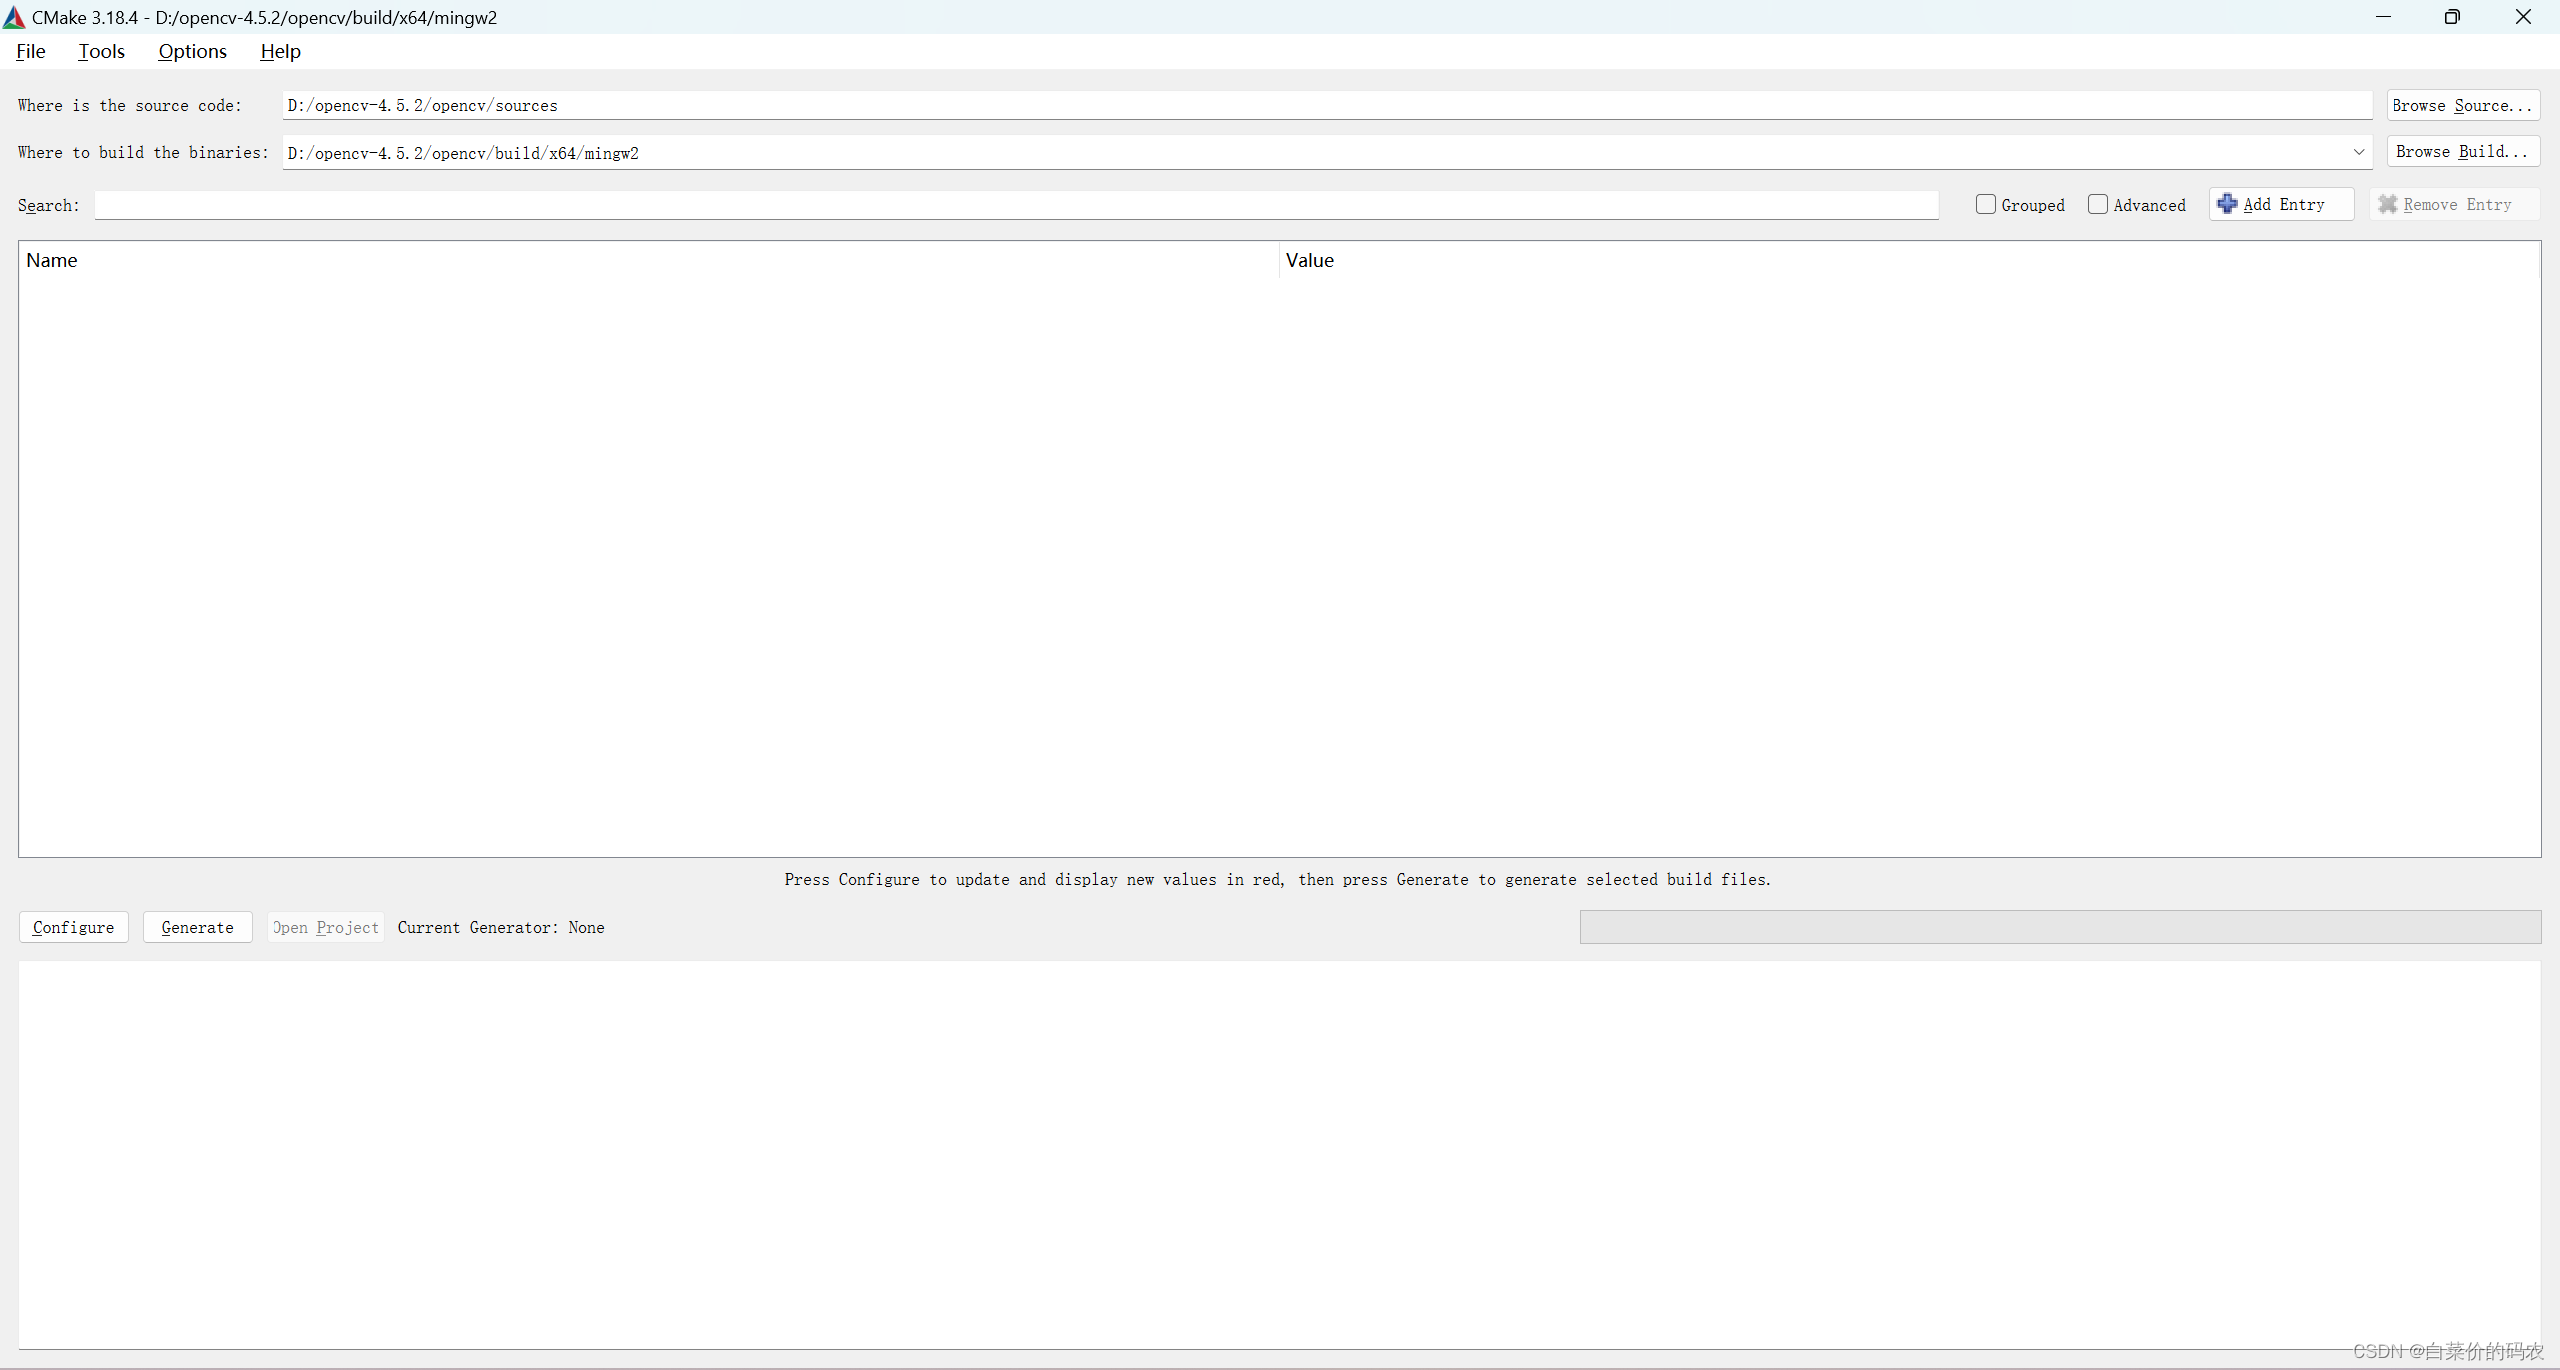Enable the Grouped checkbox
The width and height of the screenshot is (2560, 1370).
[1986, 204]
